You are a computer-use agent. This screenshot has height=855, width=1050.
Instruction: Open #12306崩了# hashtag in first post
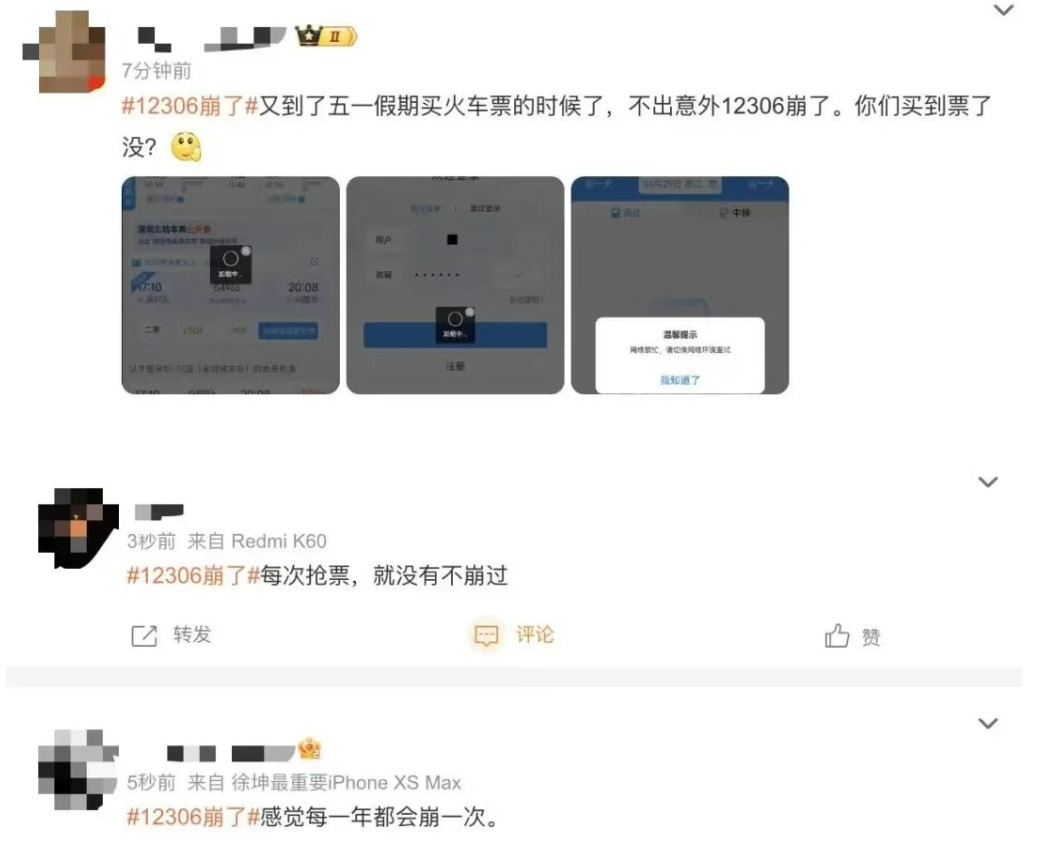tap(190, 106)
